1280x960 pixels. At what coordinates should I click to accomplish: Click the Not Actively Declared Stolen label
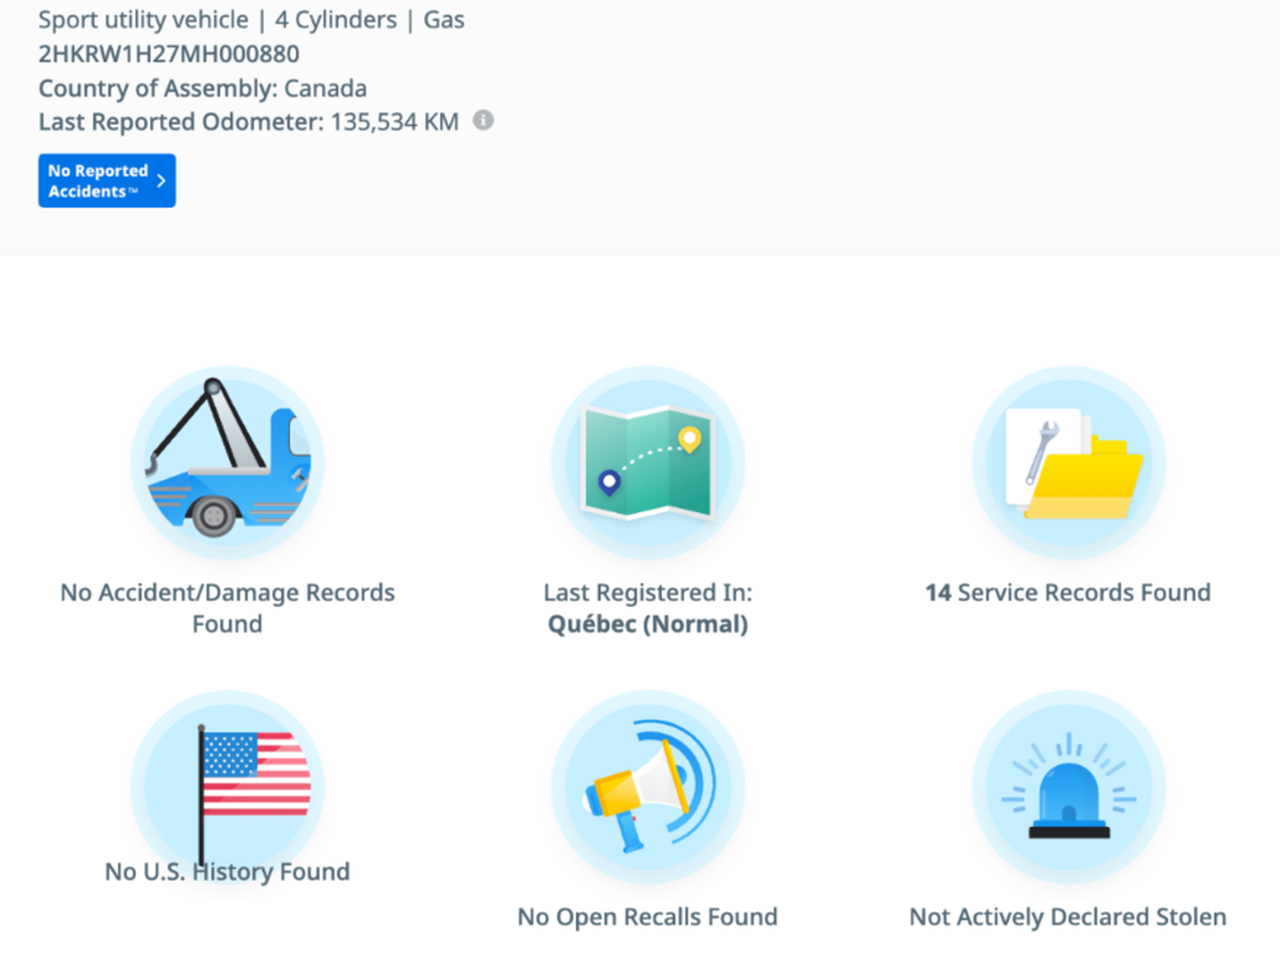point(1068,917)
